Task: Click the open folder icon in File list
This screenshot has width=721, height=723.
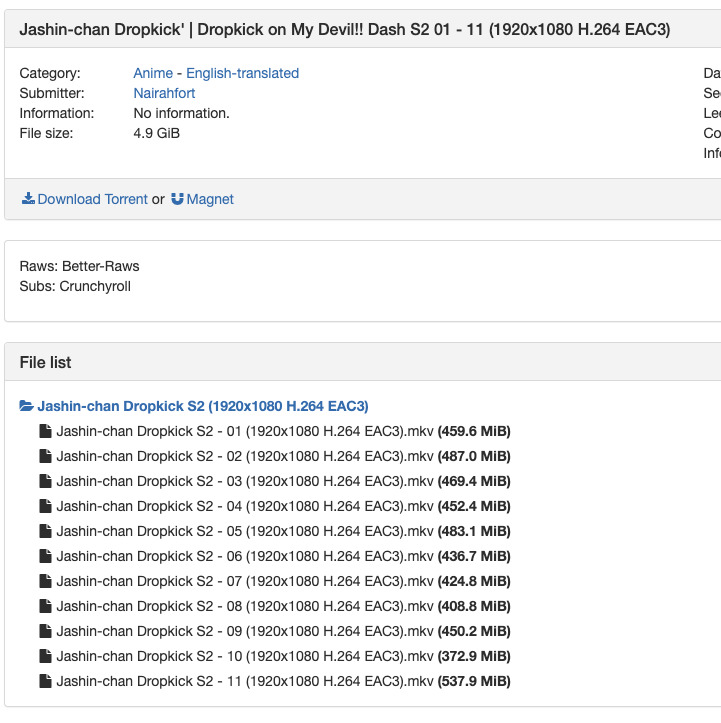Action: (27, 406)
